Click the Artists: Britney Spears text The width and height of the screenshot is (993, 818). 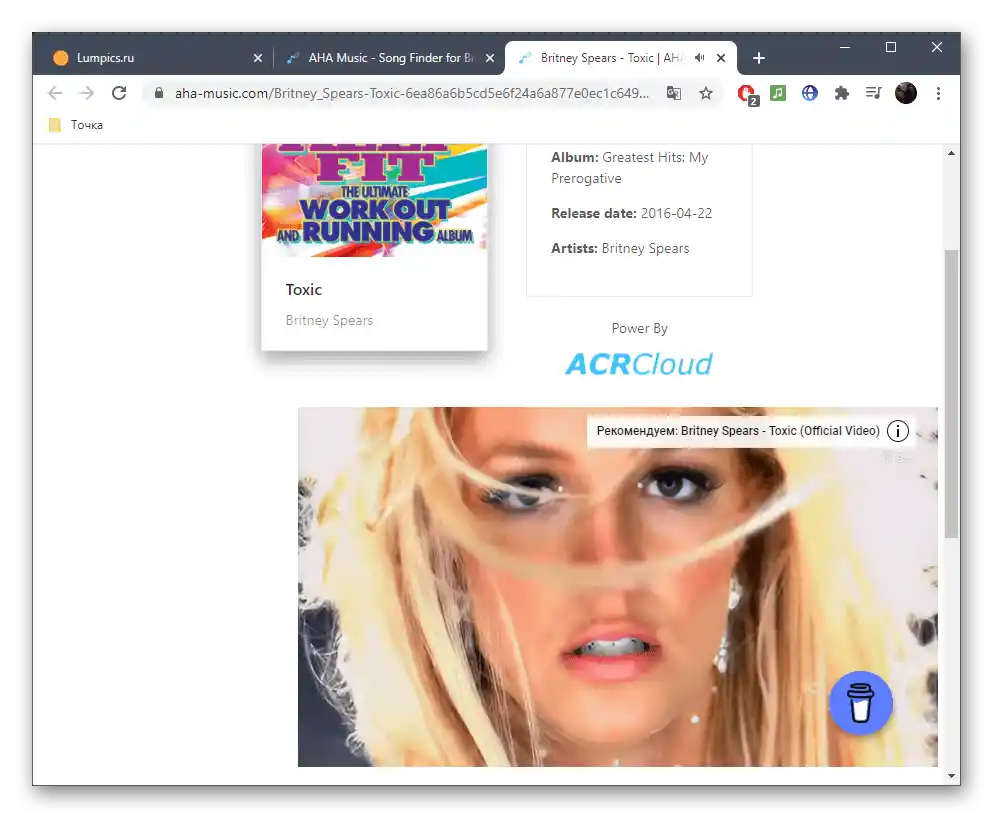point(620,248)
